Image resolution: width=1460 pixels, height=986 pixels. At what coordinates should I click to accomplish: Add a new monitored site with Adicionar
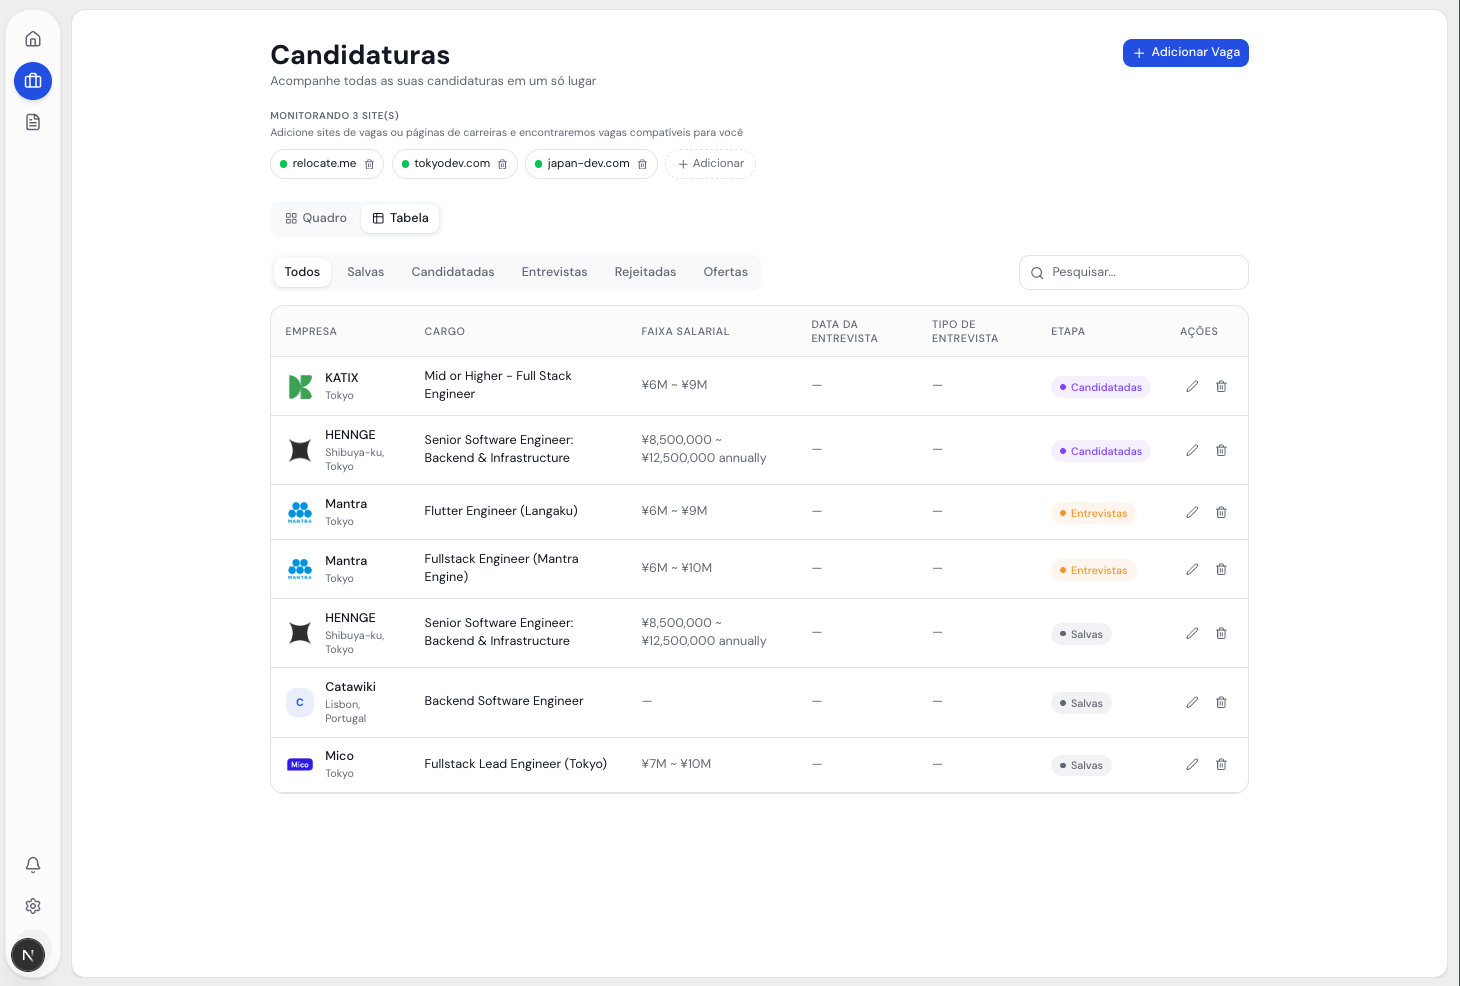click(x=710, y=164)
